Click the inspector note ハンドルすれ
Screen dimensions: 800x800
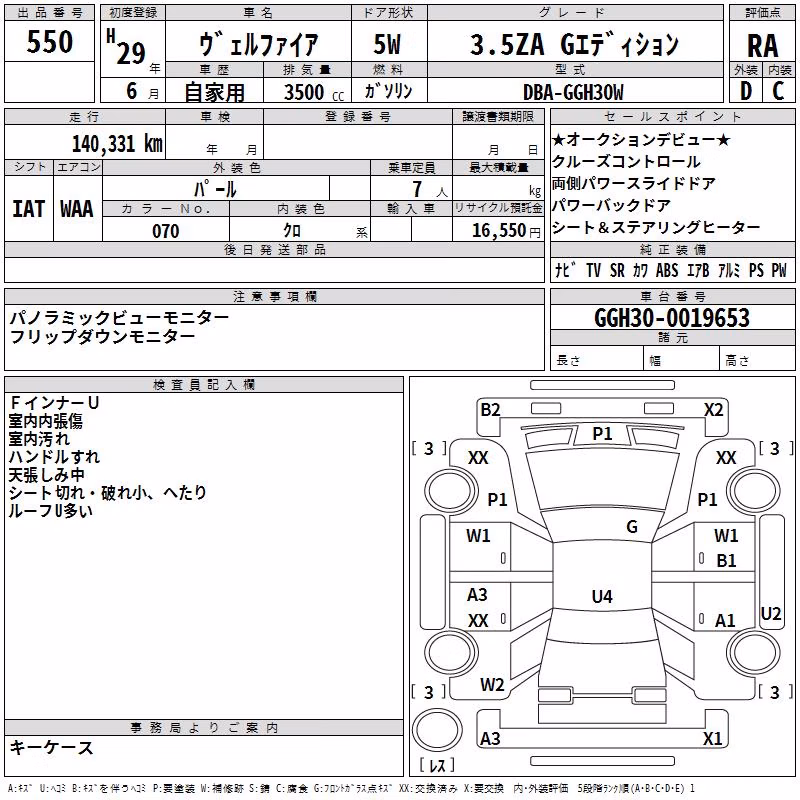[54, 457]
